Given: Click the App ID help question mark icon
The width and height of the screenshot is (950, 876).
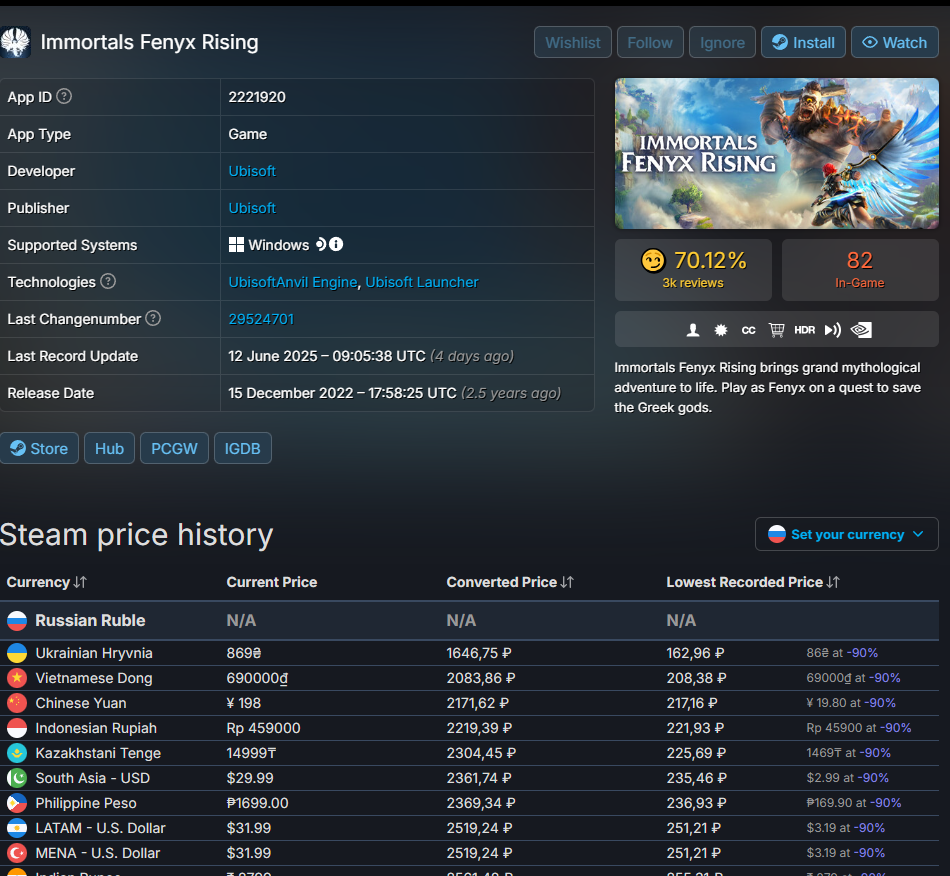Looking at the screenshot, I should [64, 96].
